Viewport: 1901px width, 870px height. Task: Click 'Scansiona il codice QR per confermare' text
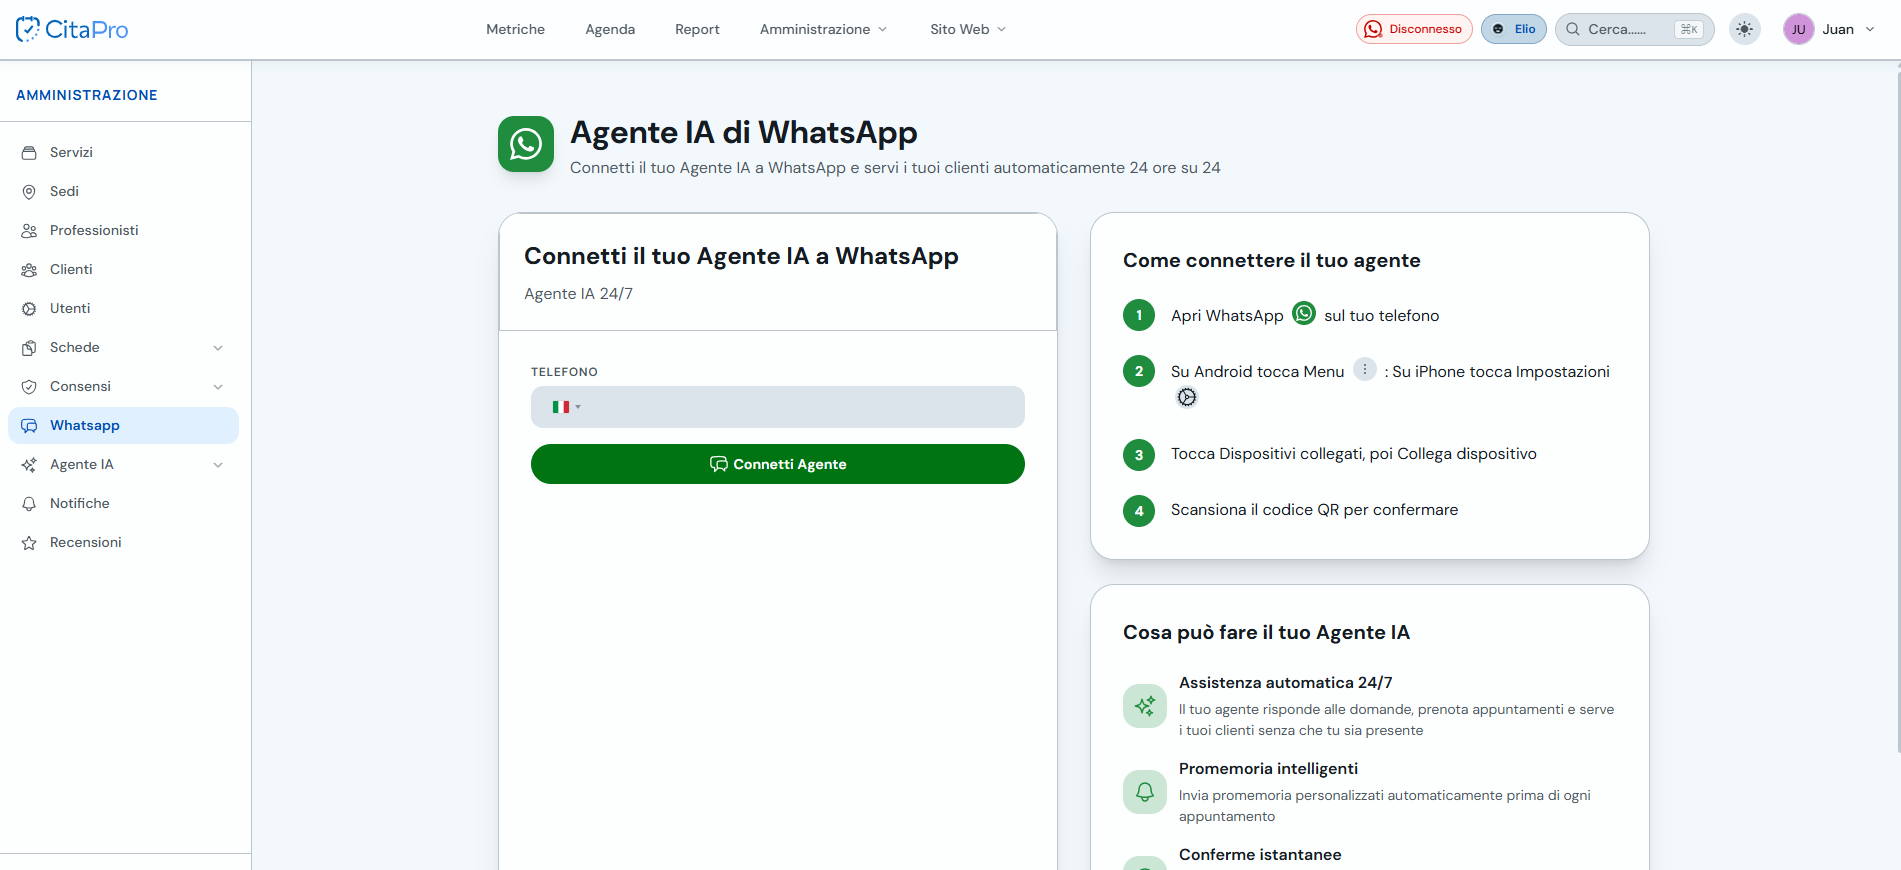coord(1314,510)
